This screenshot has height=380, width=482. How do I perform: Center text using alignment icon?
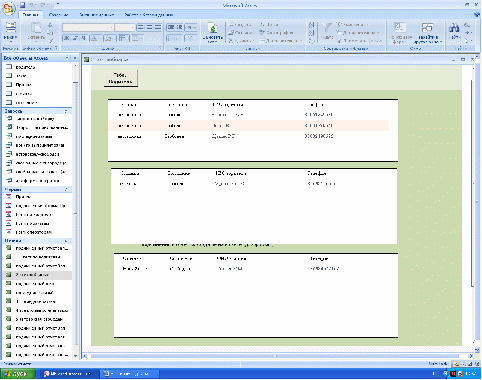149,27
